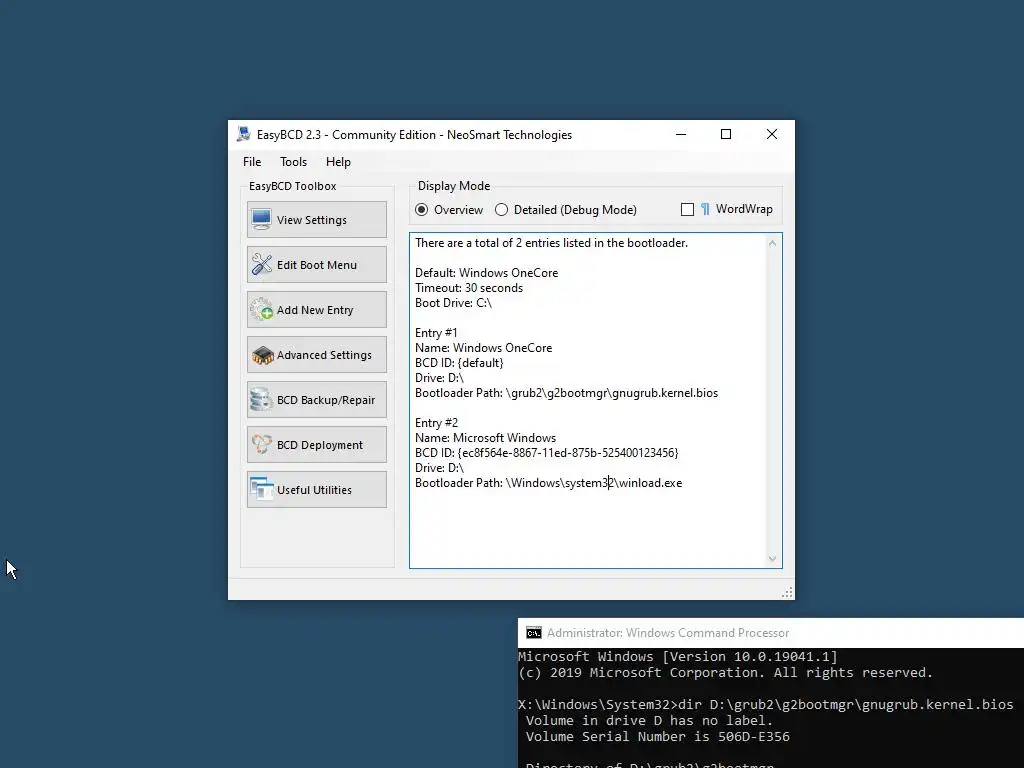Click the 'Name: Windows OneCore' line

click(x=483, y=348)
